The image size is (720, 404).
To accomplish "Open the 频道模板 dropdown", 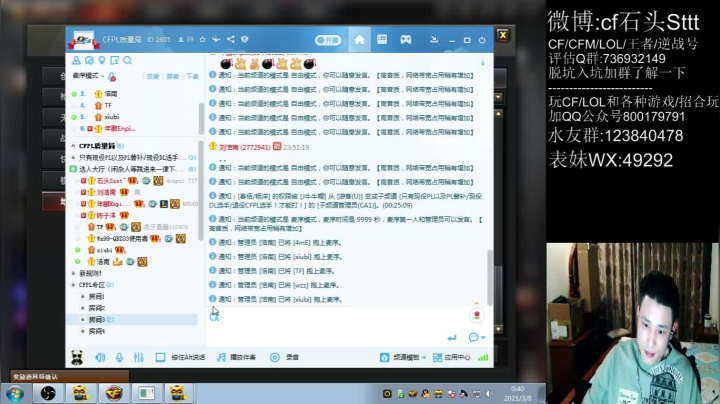I will coord(403,357).
